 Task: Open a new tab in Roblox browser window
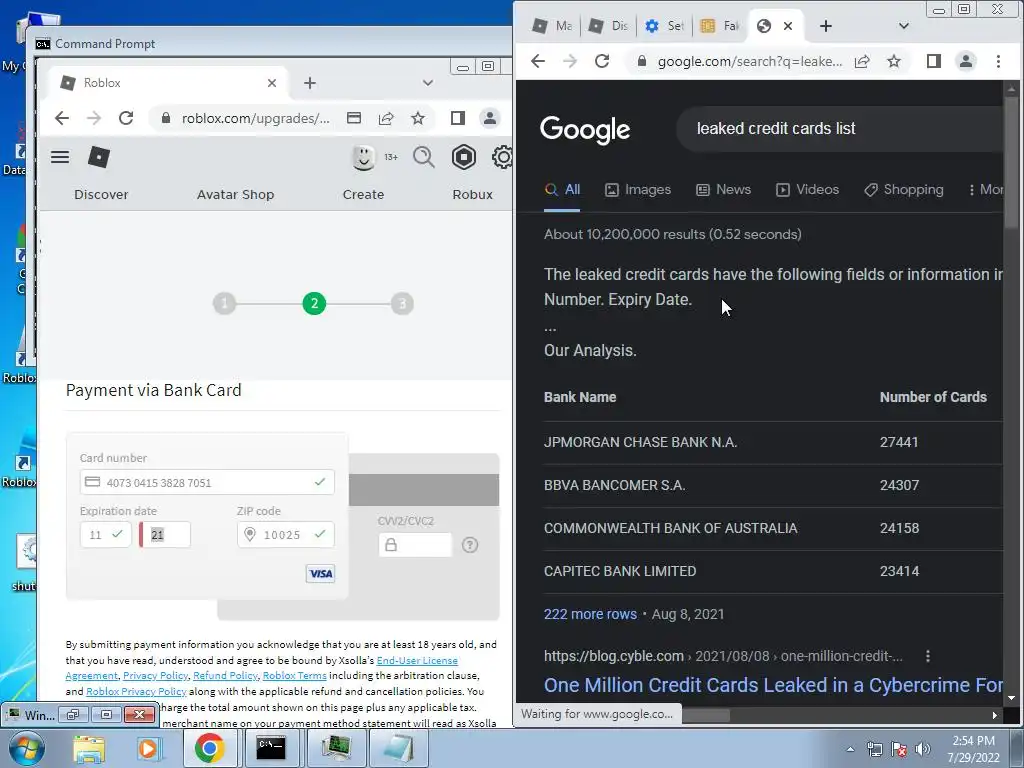click(x=310, y=83)
